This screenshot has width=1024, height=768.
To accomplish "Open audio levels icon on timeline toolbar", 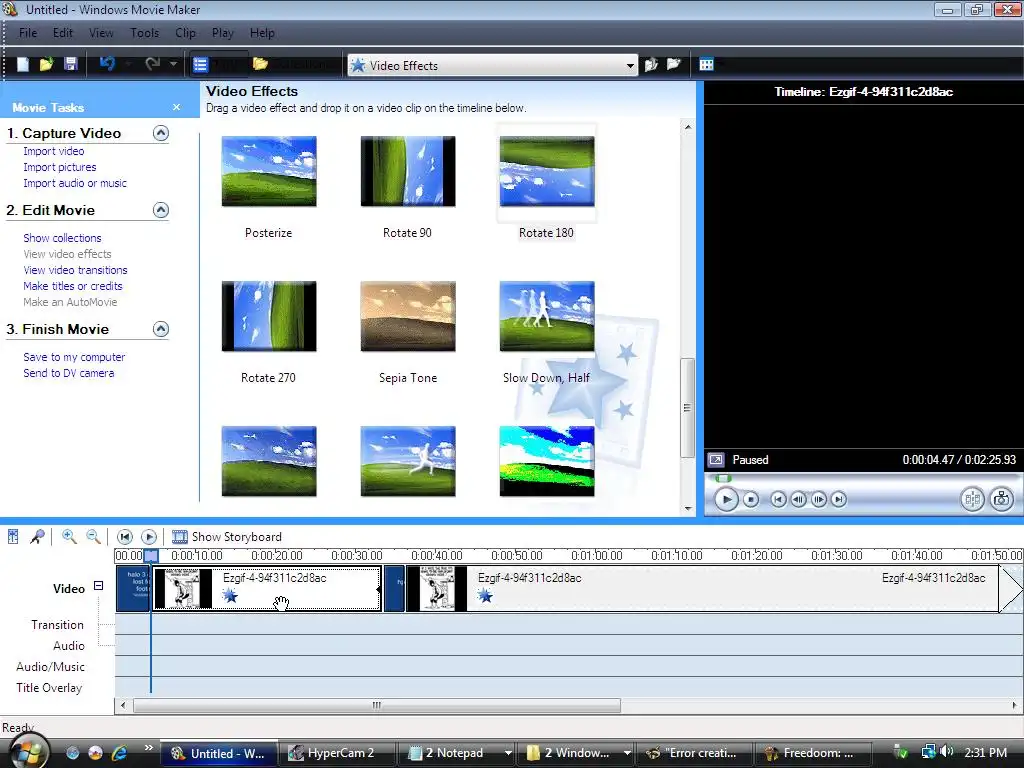I will (13, 537).
